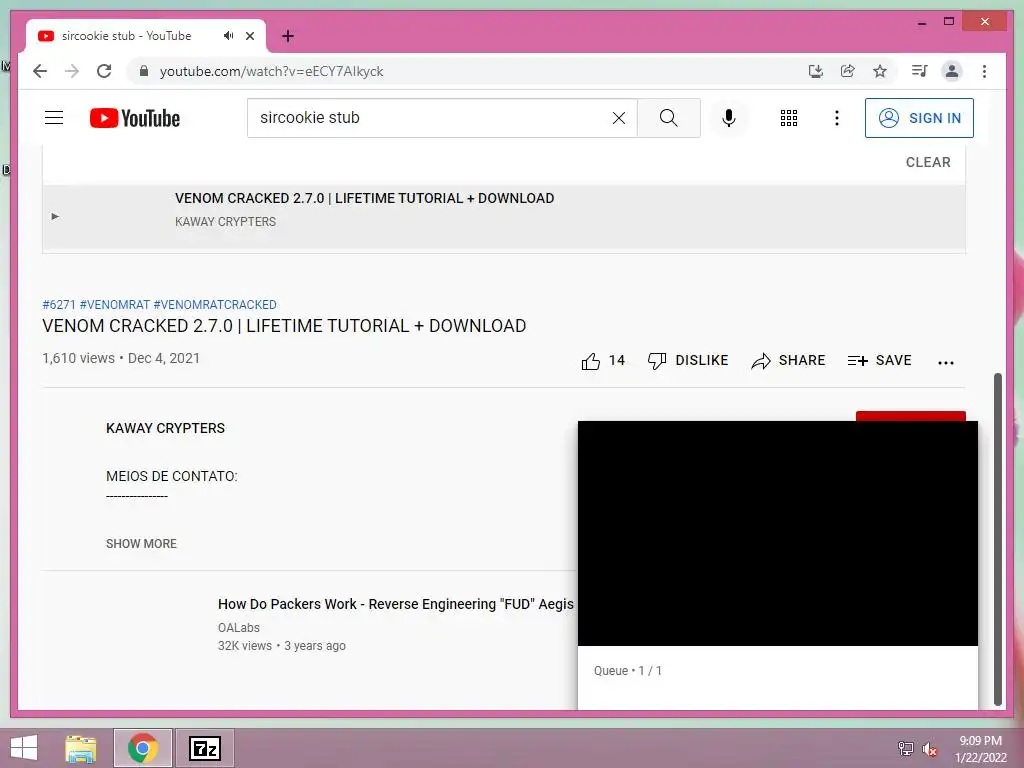This screenshot has height=768, width=1024.
Task: Open KAWAY CRYPTERS channel in description
Action: click(x=165, y=428)
